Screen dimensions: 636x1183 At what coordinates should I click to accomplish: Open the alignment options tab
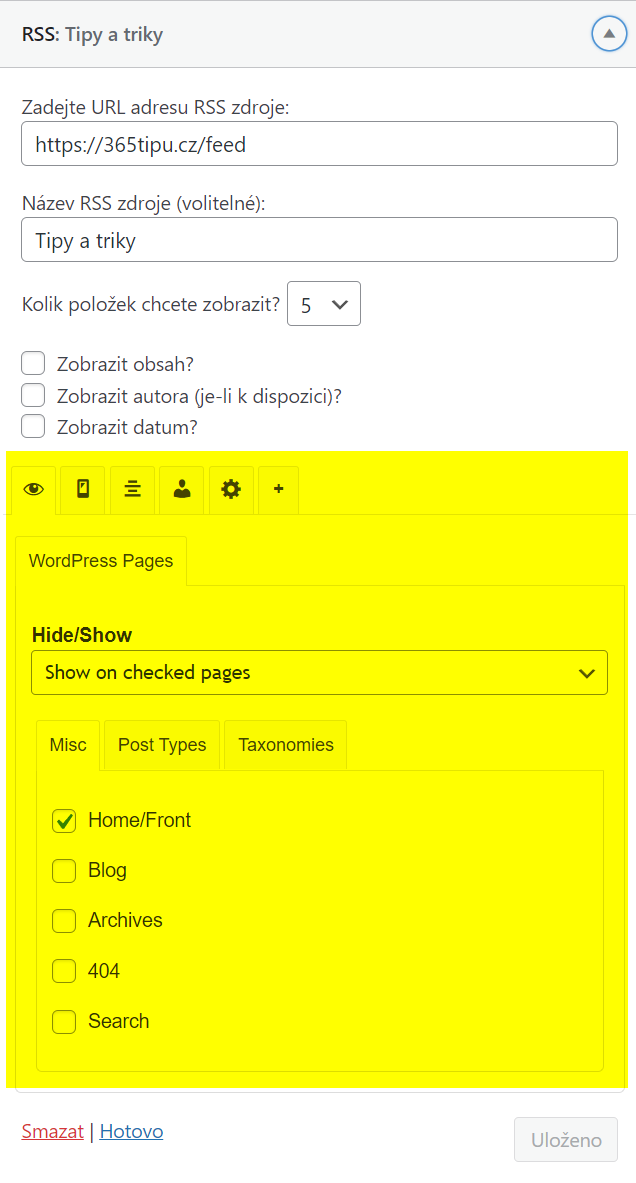pos(133,490)
